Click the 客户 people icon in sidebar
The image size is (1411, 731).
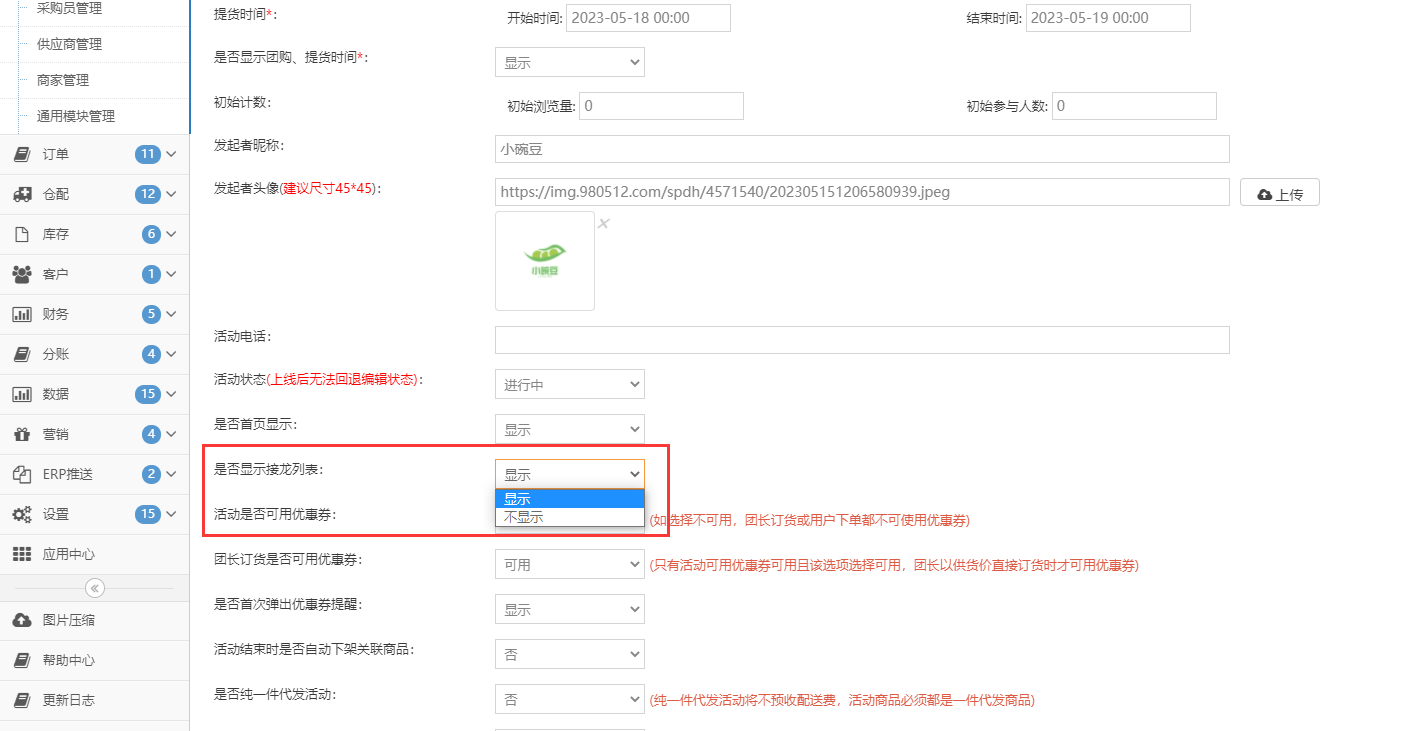(x=22, y=274)
